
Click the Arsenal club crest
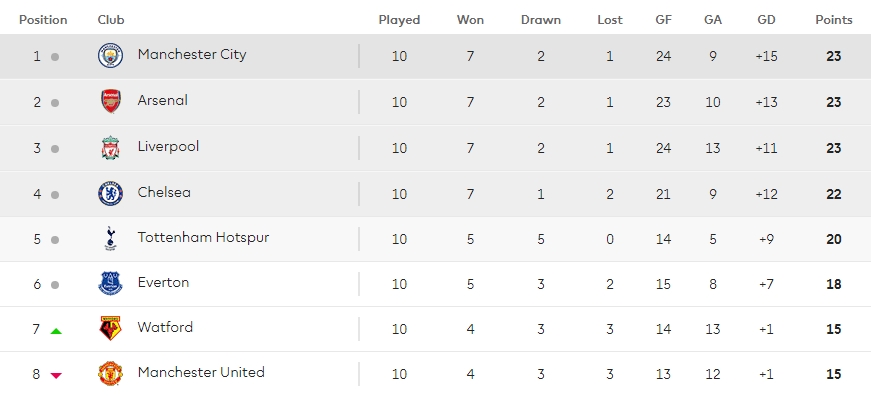tap(111, 102)
